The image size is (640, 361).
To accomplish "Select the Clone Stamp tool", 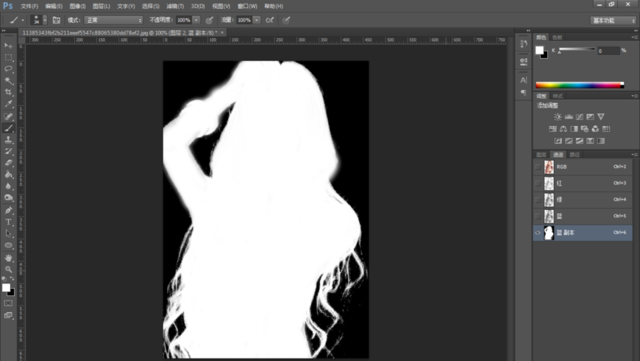I will tap(8, 139).
